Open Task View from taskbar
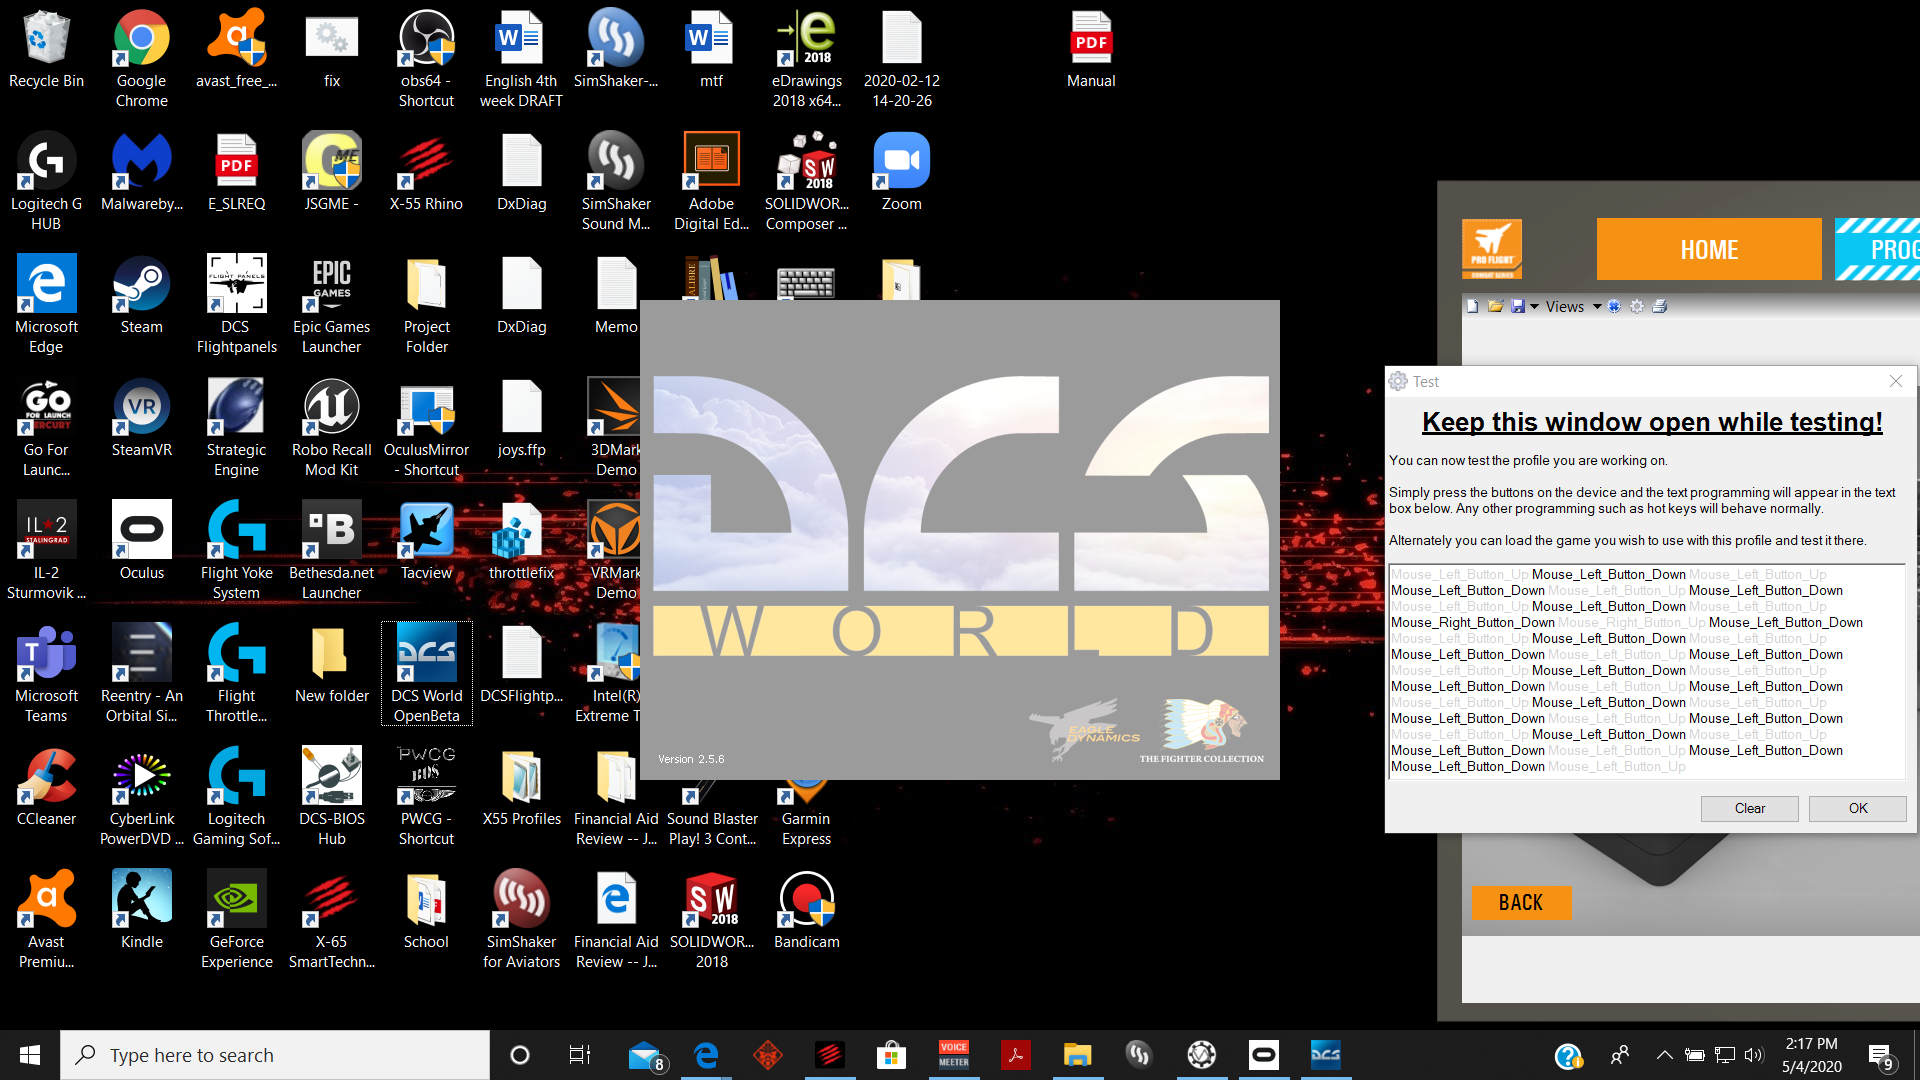Image resolution: width=1920 pixels, height=1080 pixels. click(580, 1055)
